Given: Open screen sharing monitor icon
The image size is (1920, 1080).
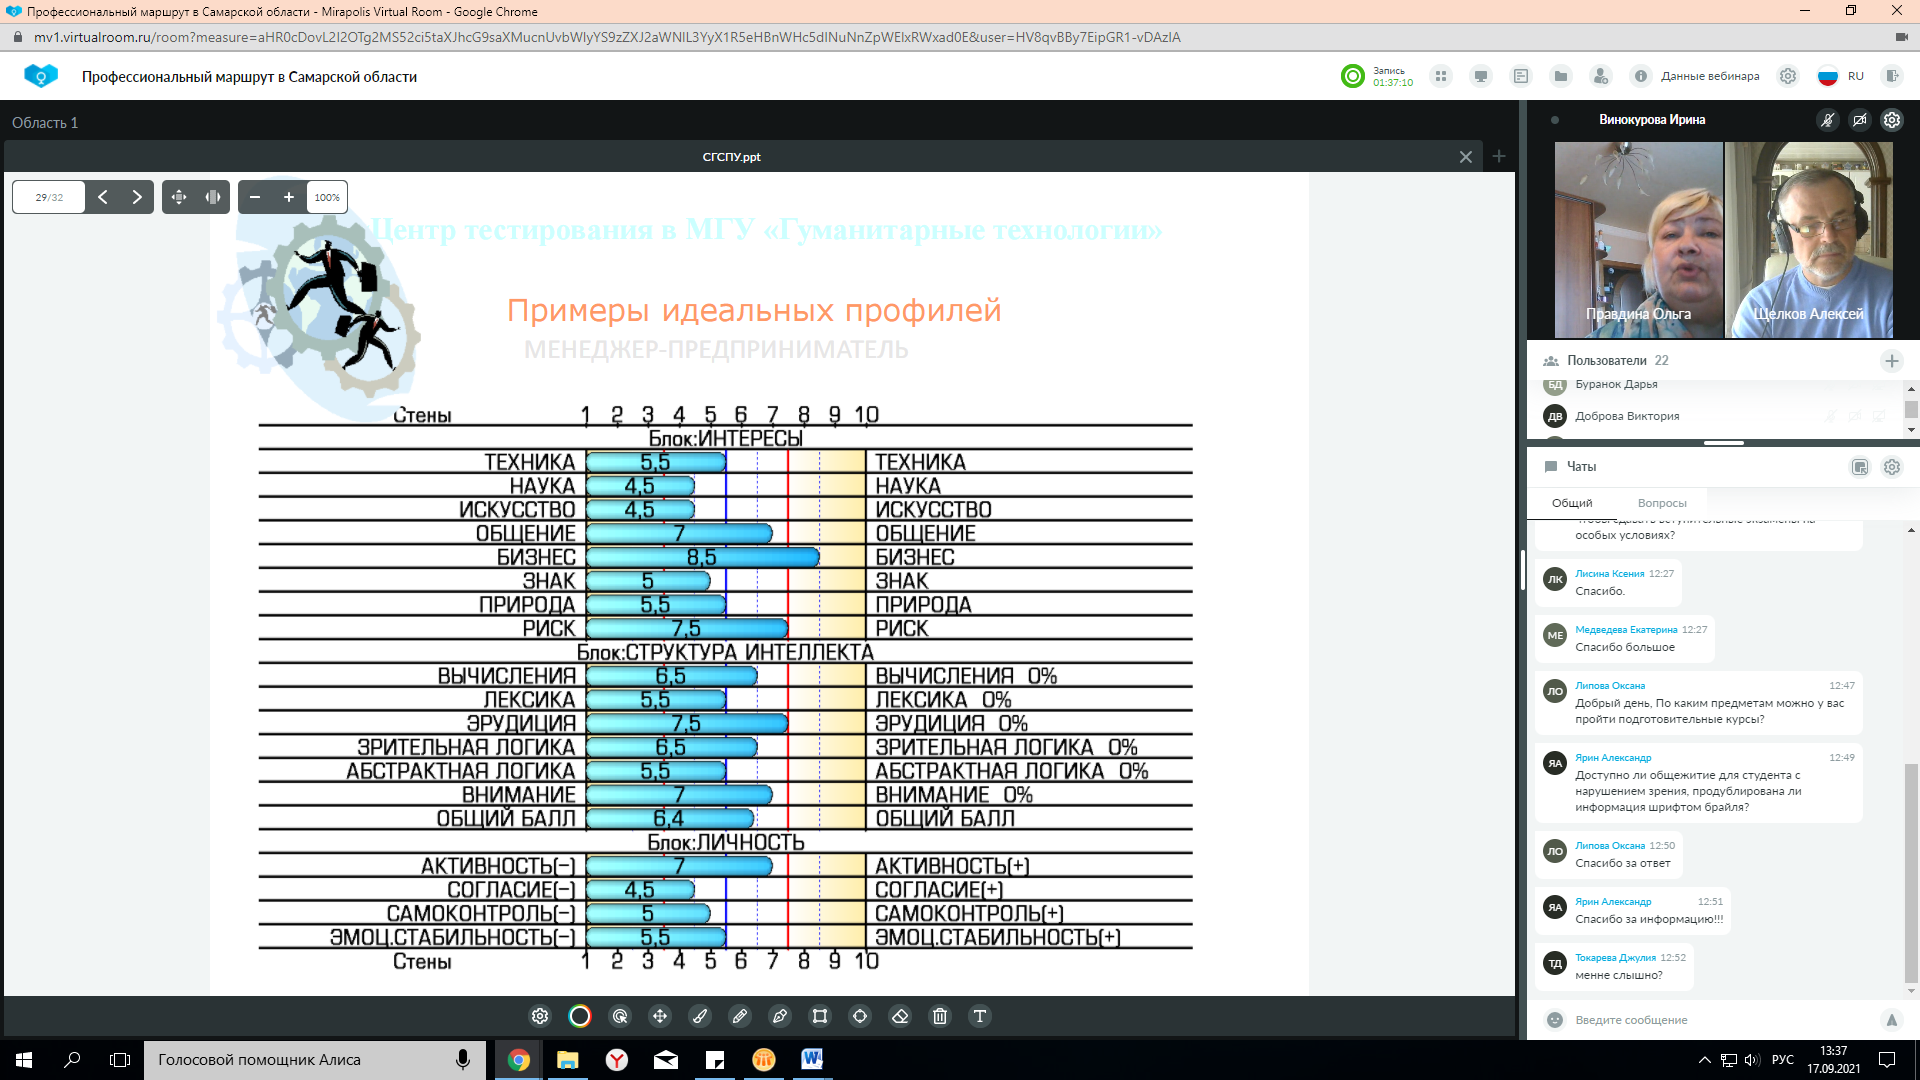Looking at the screenshot, I should pos(1481,76).
